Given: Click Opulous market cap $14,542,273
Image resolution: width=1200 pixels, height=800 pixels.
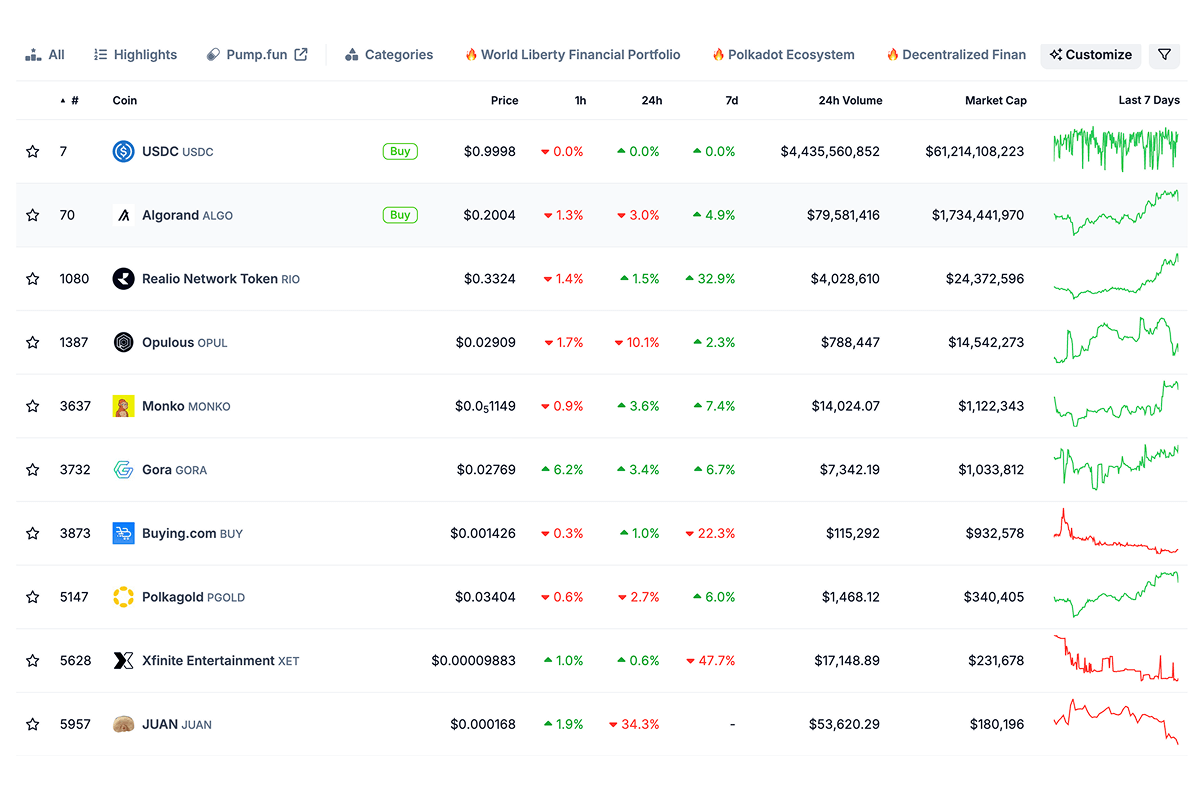Looking at the screenshot, I should pos(986,343).
